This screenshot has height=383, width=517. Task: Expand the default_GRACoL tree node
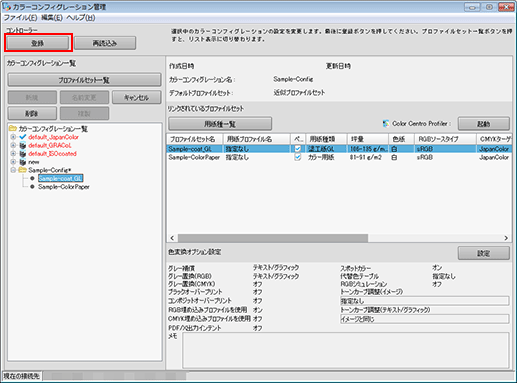click(13, 145)
